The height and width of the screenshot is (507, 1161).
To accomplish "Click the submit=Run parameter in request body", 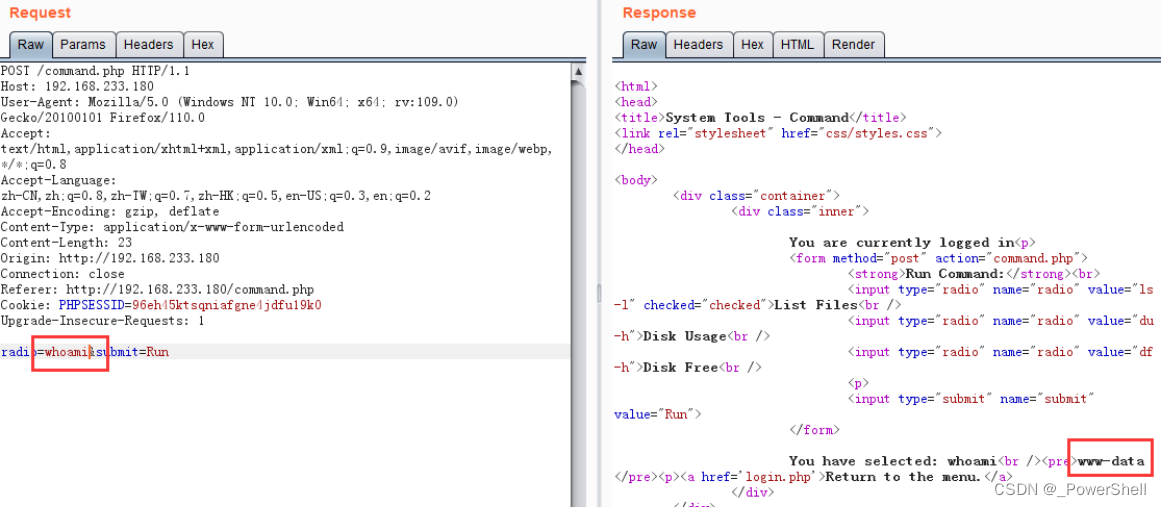I will (132, 352).
